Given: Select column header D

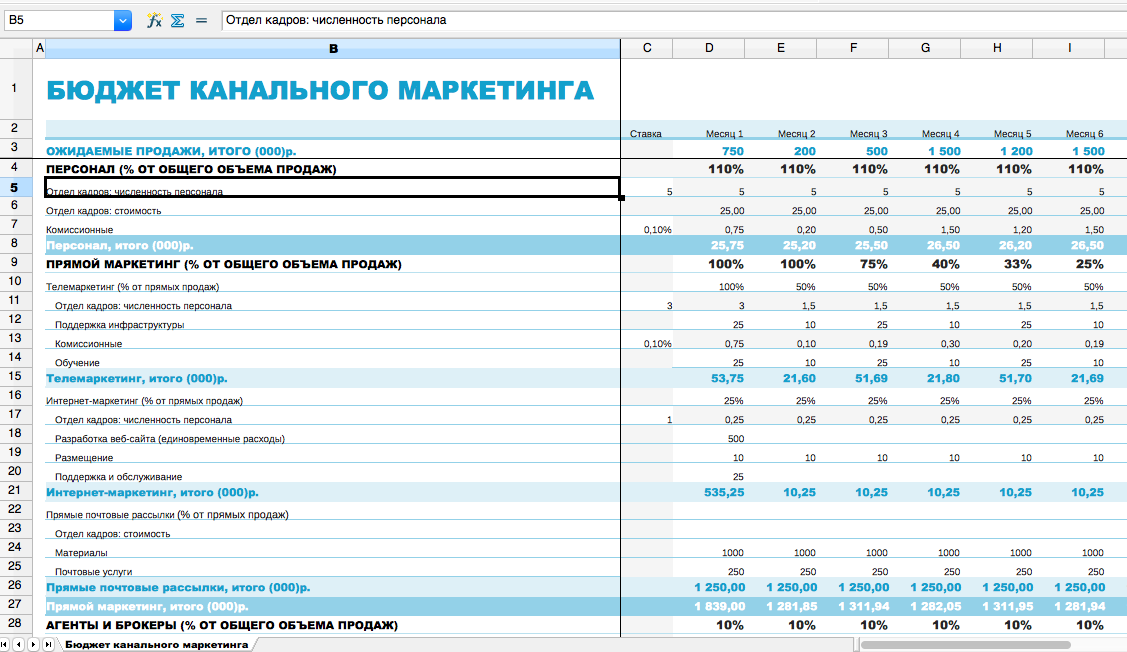Looking at the screenshot, I should (x=708, y=47).
